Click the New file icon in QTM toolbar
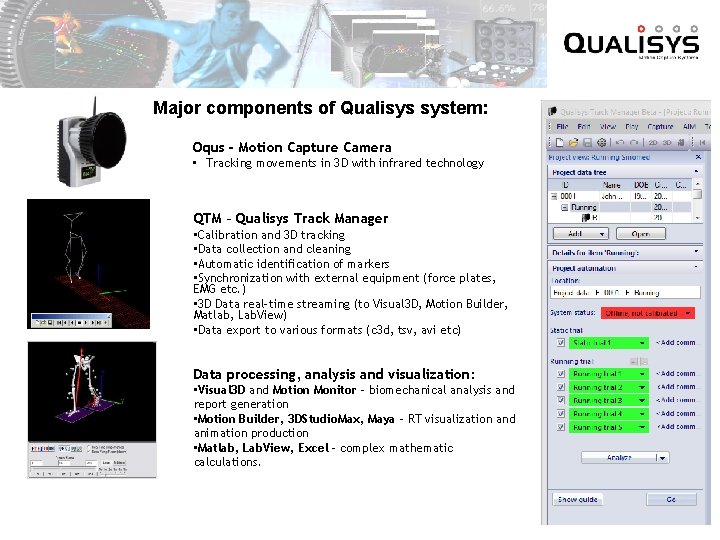 [x=559, y=143]
